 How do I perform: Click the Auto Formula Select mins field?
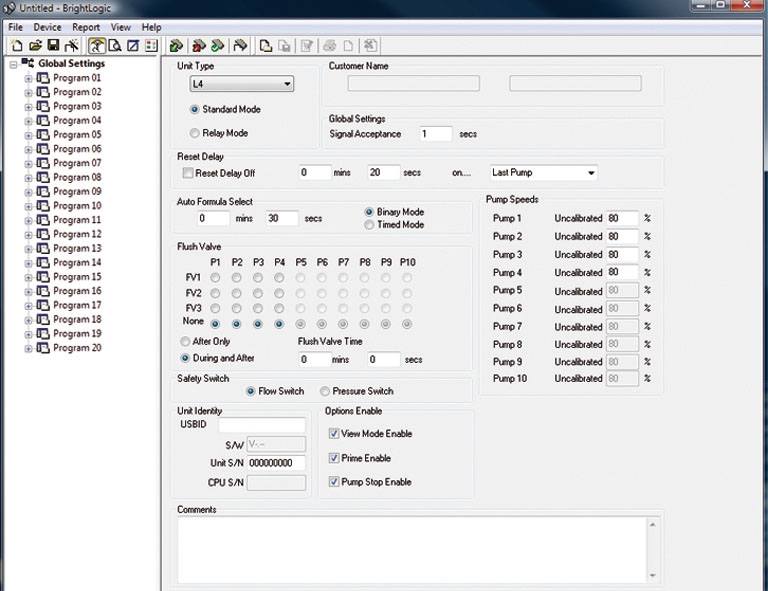[x=214, y=218]
